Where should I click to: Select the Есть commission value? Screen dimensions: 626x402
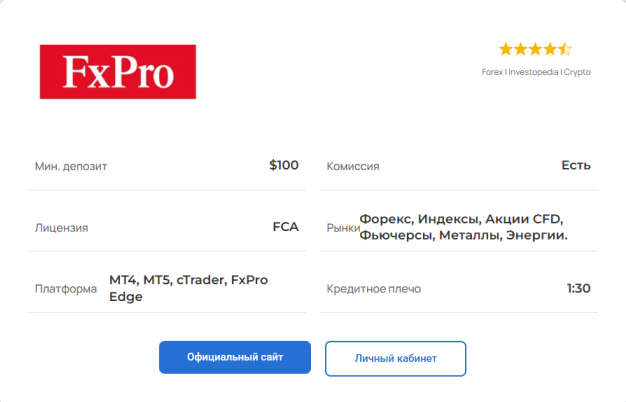(x=576, y=165)
